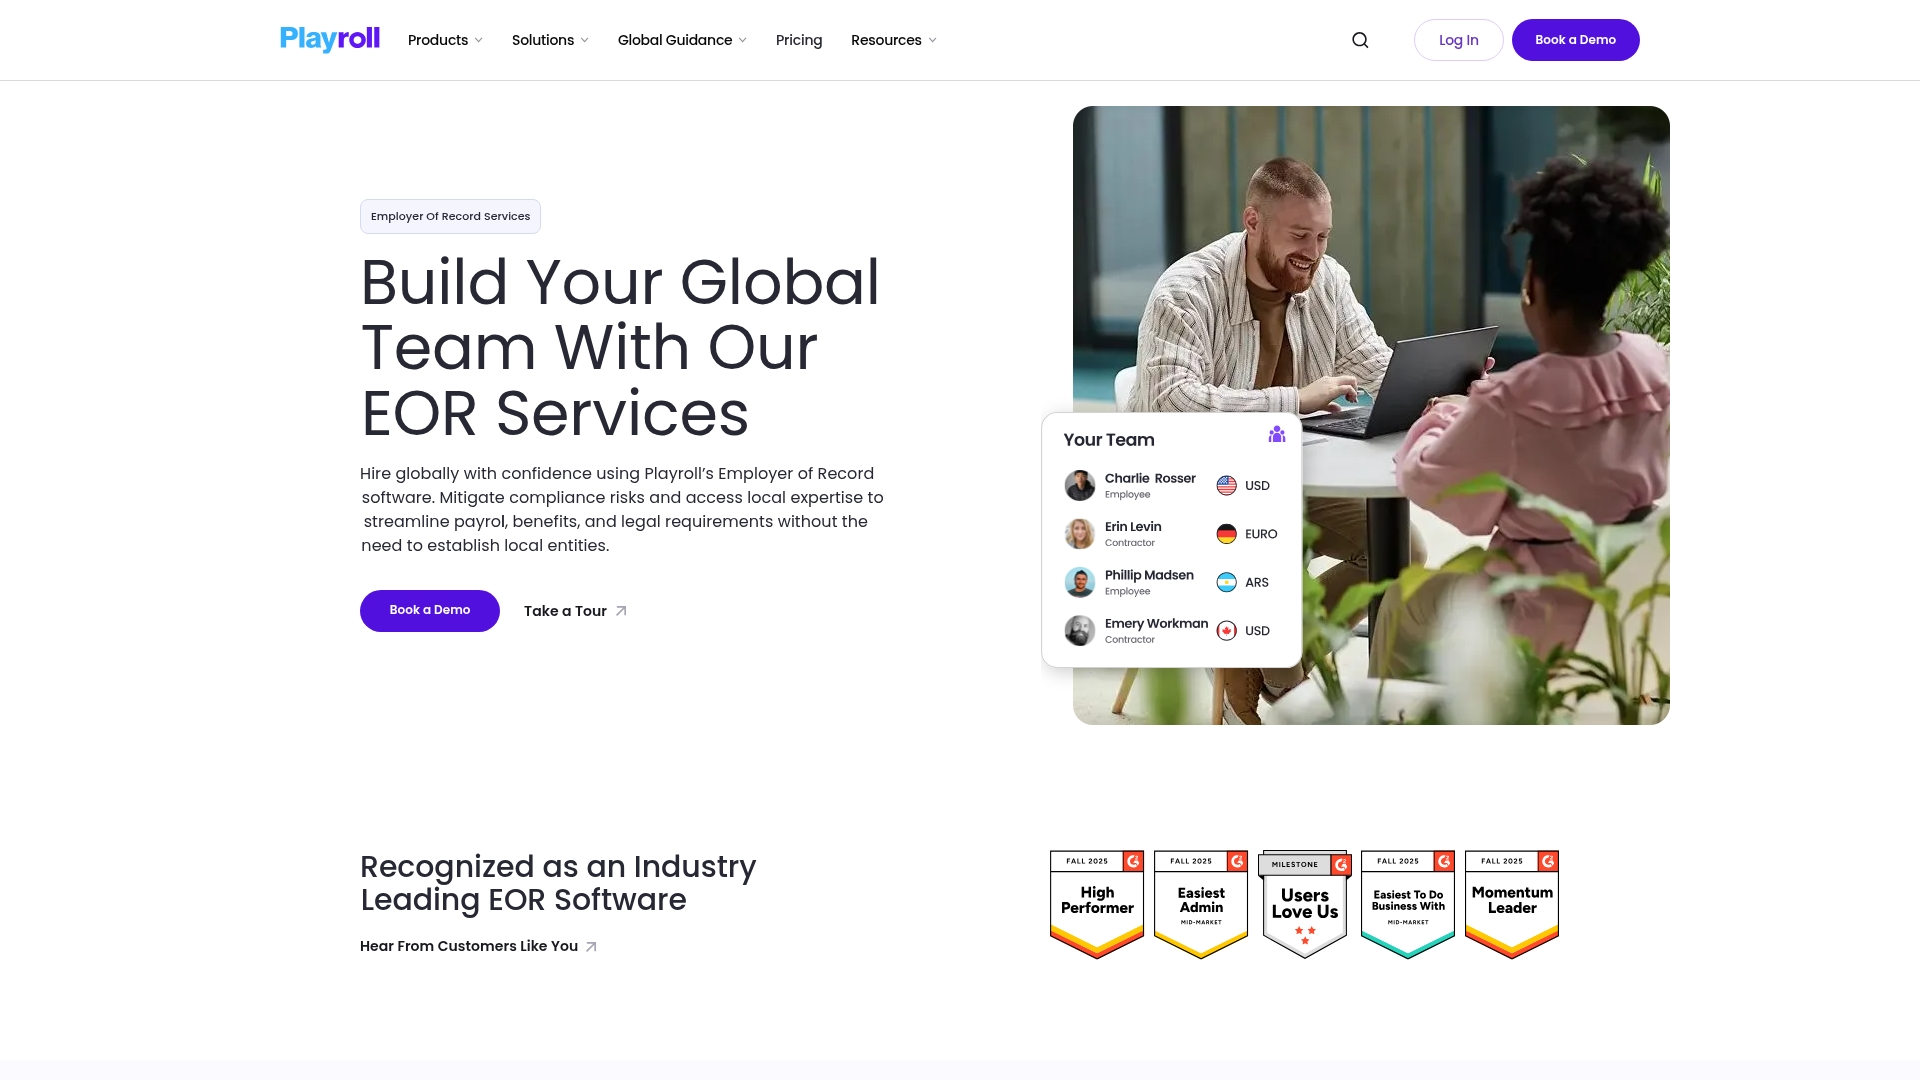Open the Resources dropdown

coord(894,40)
